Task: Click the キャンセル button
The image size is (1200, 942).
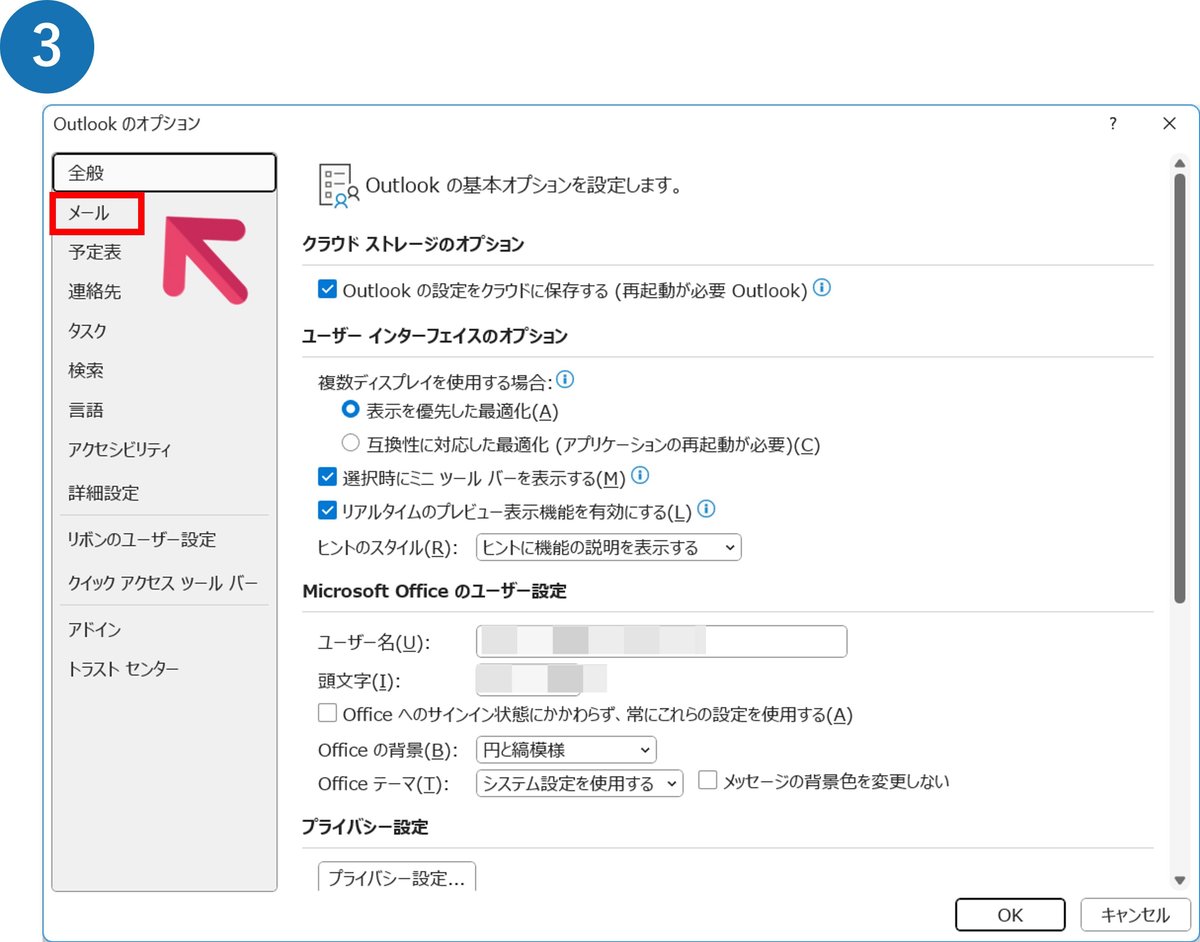Action: tap(1135, 914)
